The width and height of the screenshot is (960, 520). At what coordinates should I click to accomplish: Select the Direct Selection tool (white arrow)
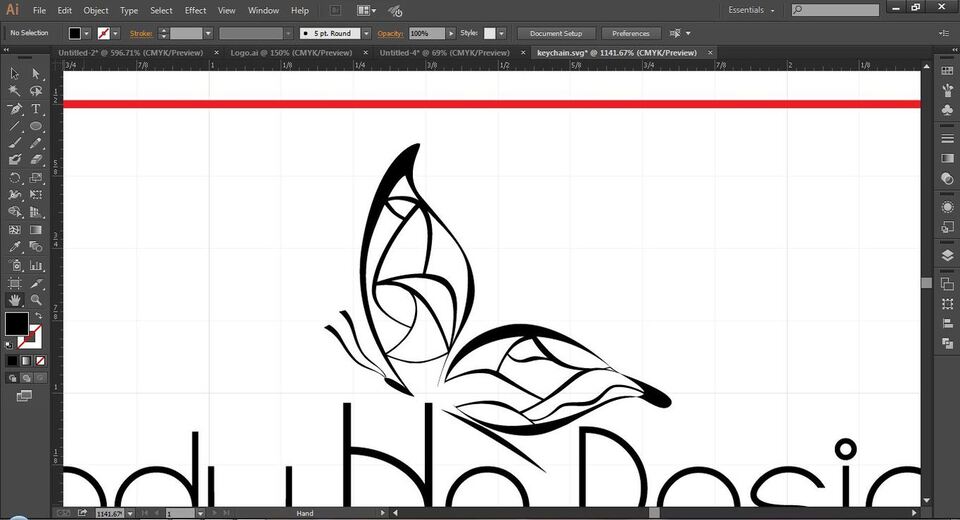(36, 73)
